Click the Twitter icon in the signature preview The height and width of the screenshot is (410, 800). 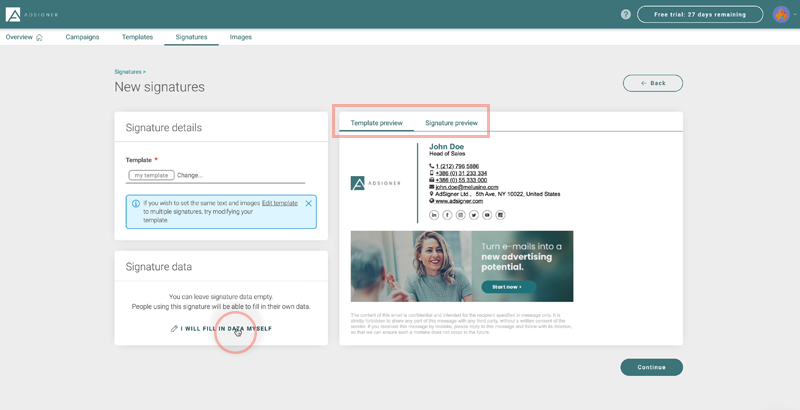(474, 215)
